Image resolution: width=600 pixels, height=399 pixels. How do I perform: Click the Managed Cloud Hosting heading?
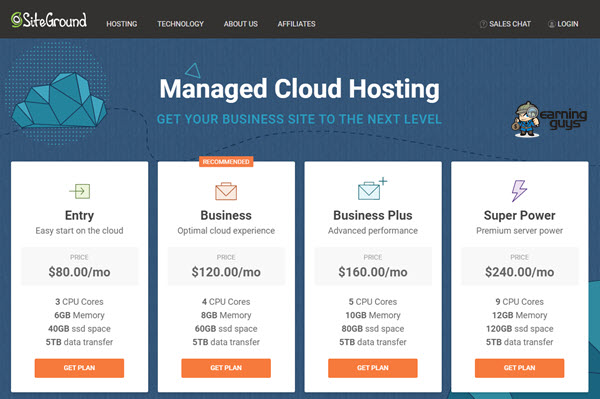click(300, 89)
